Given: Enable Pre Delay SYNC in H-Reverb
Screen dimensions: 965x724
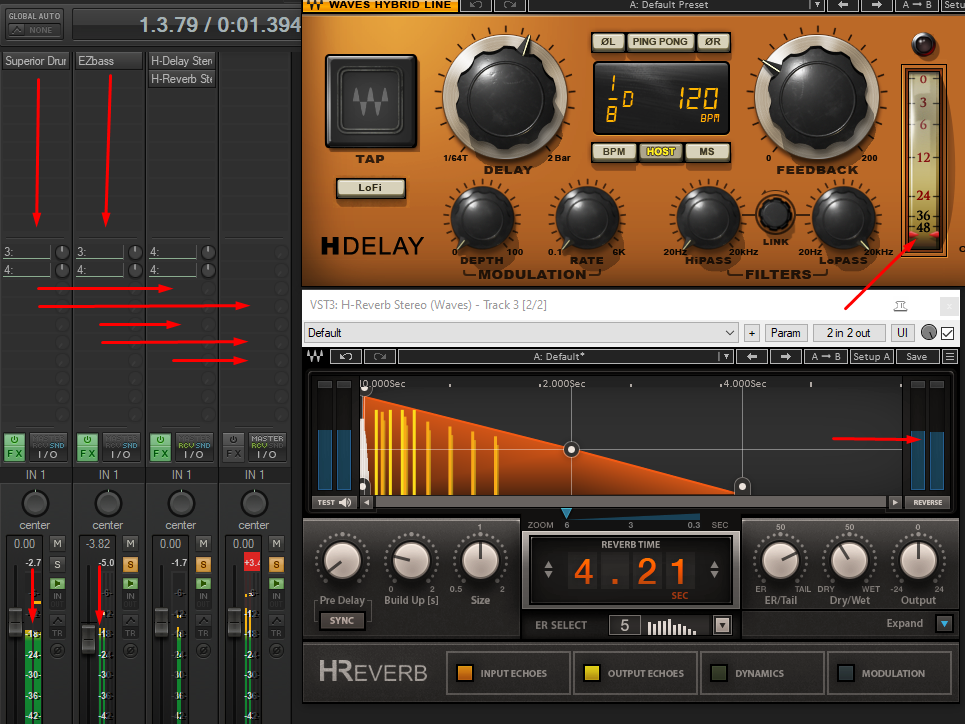Looking at the screenshot, I should pyautogui.click(x=342, y=621).
